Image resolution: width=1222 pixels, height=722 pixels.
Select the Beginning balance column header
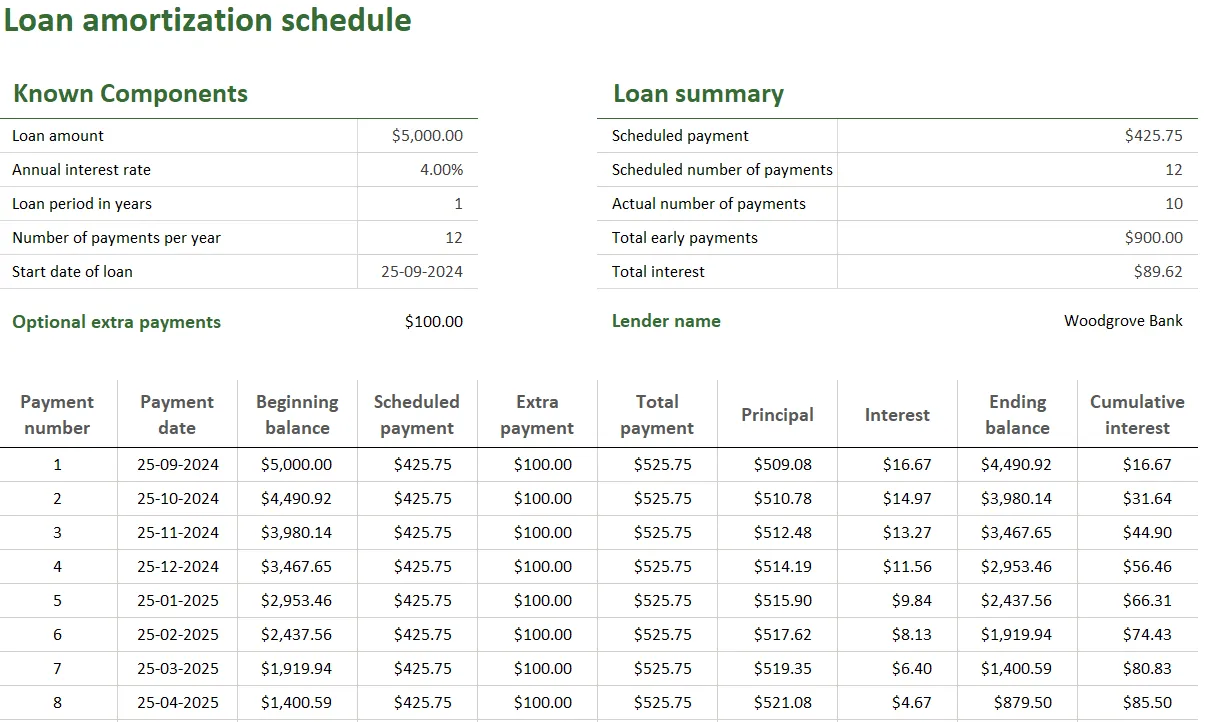point(297,414)
